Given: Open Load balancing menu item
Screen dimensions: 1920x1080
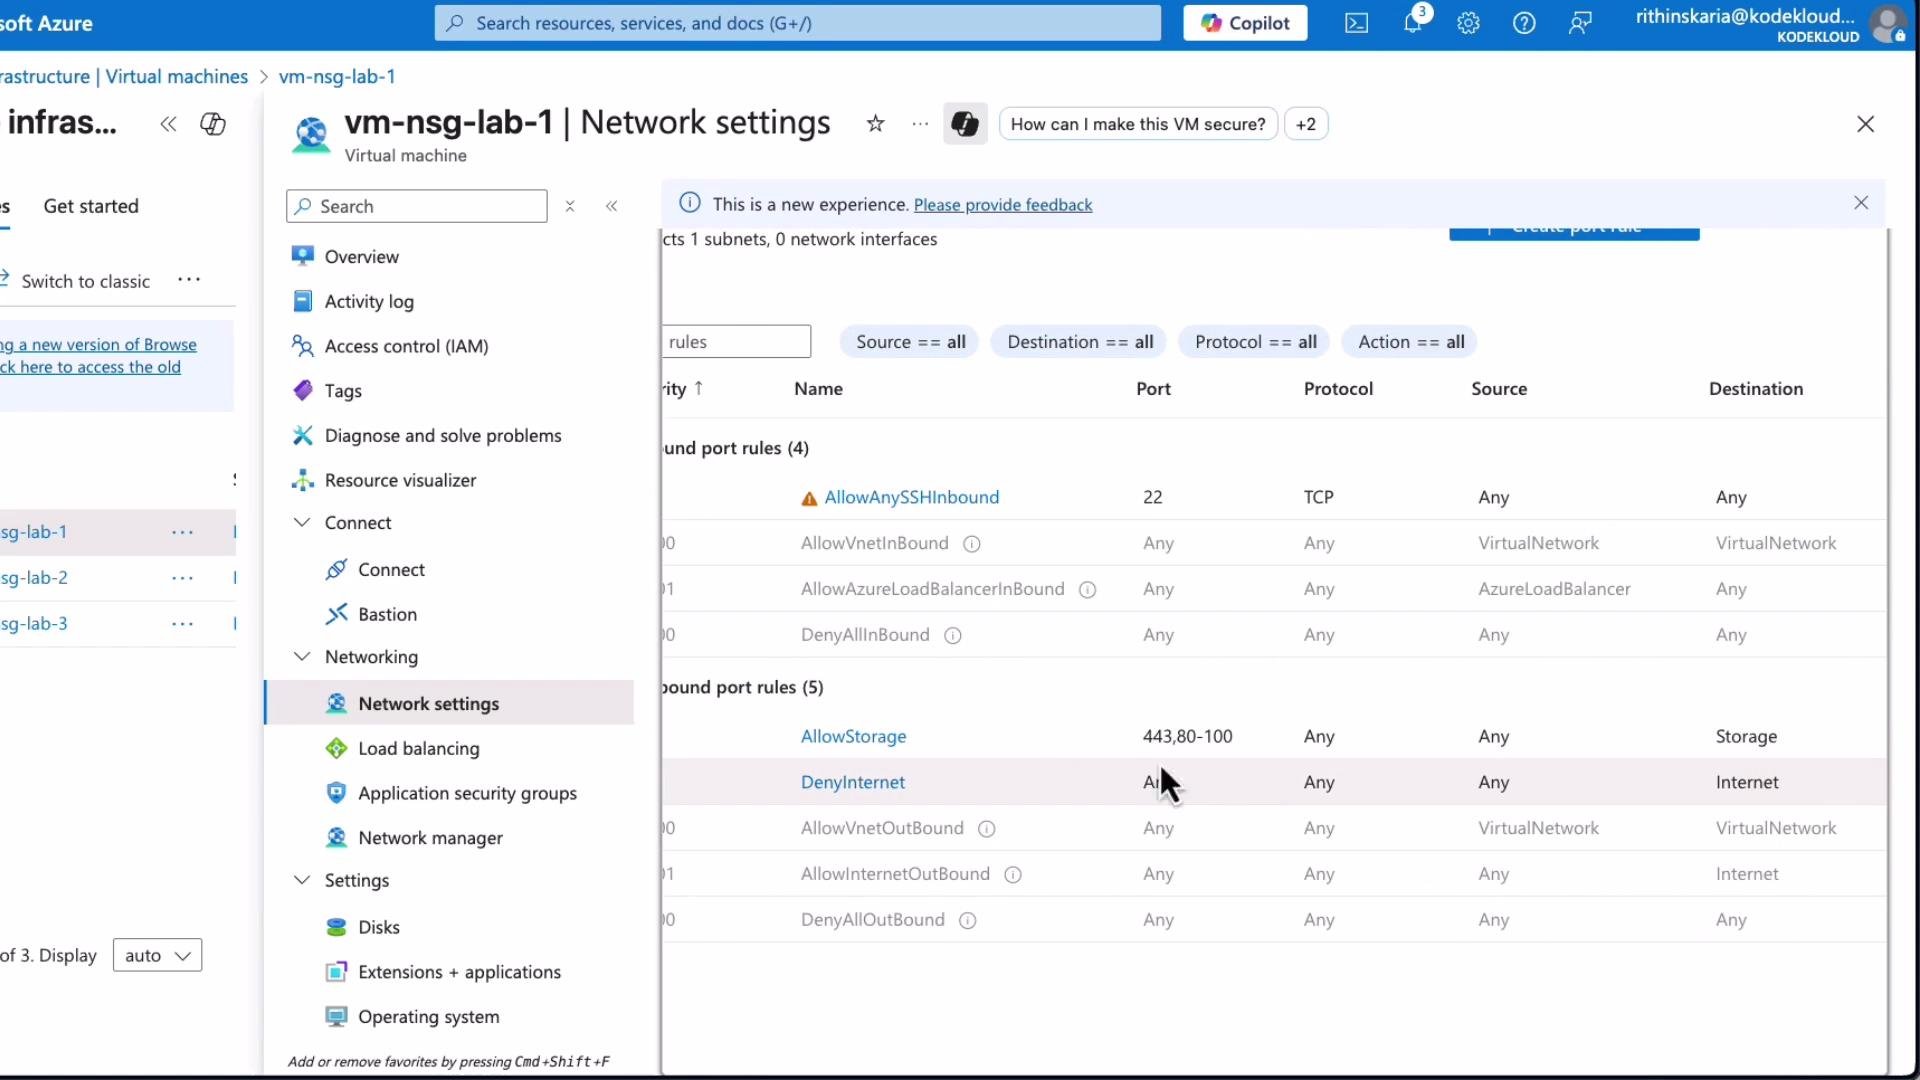Looking at the screenshot, I should (418, 749).
